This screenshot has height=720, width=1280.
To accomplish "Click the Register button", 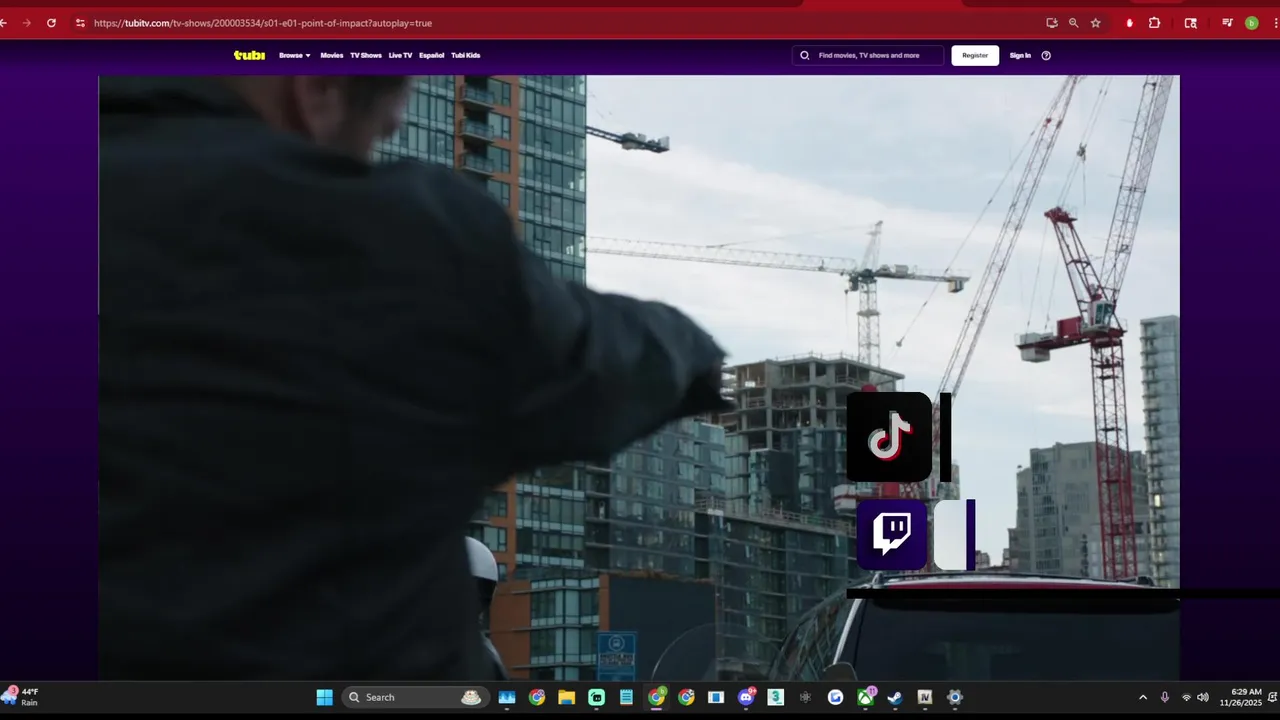I will coord(975,55).
